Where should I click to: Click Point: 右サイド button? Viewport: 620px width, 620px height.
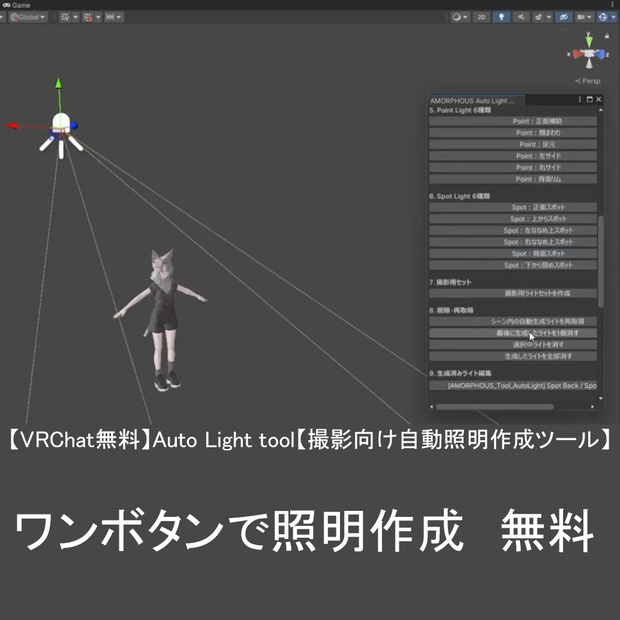[x=513, y=167]
